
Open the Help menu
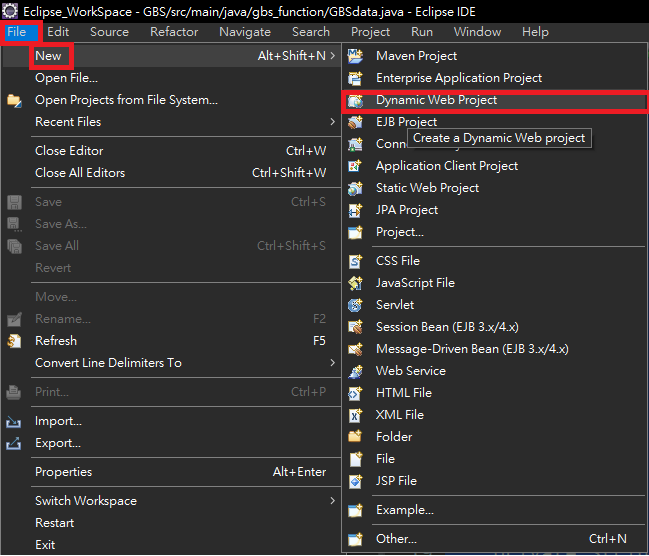coord(535,32)
